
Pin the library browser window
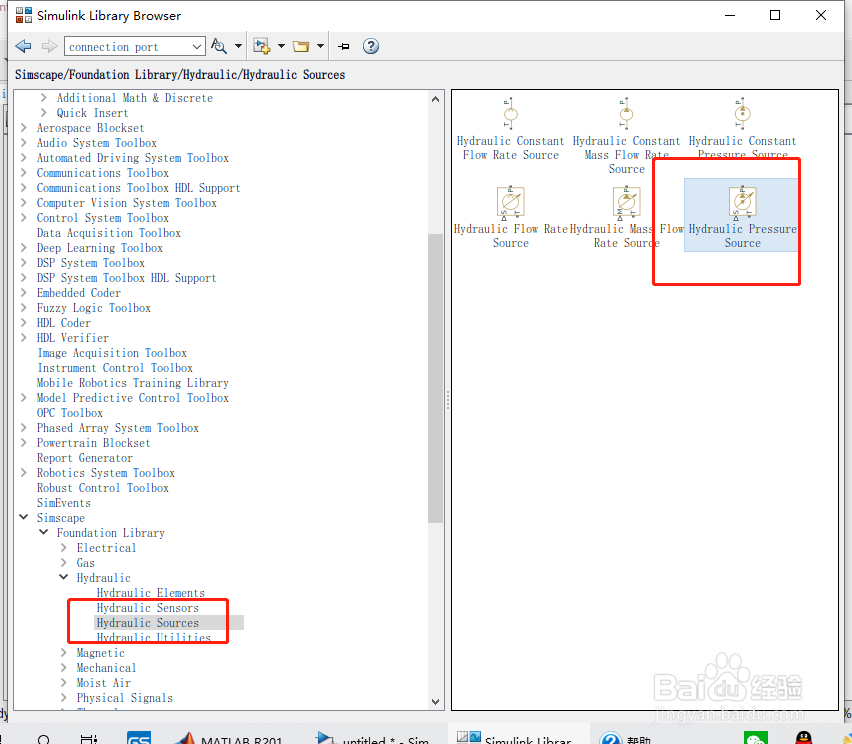coord(344,47)
